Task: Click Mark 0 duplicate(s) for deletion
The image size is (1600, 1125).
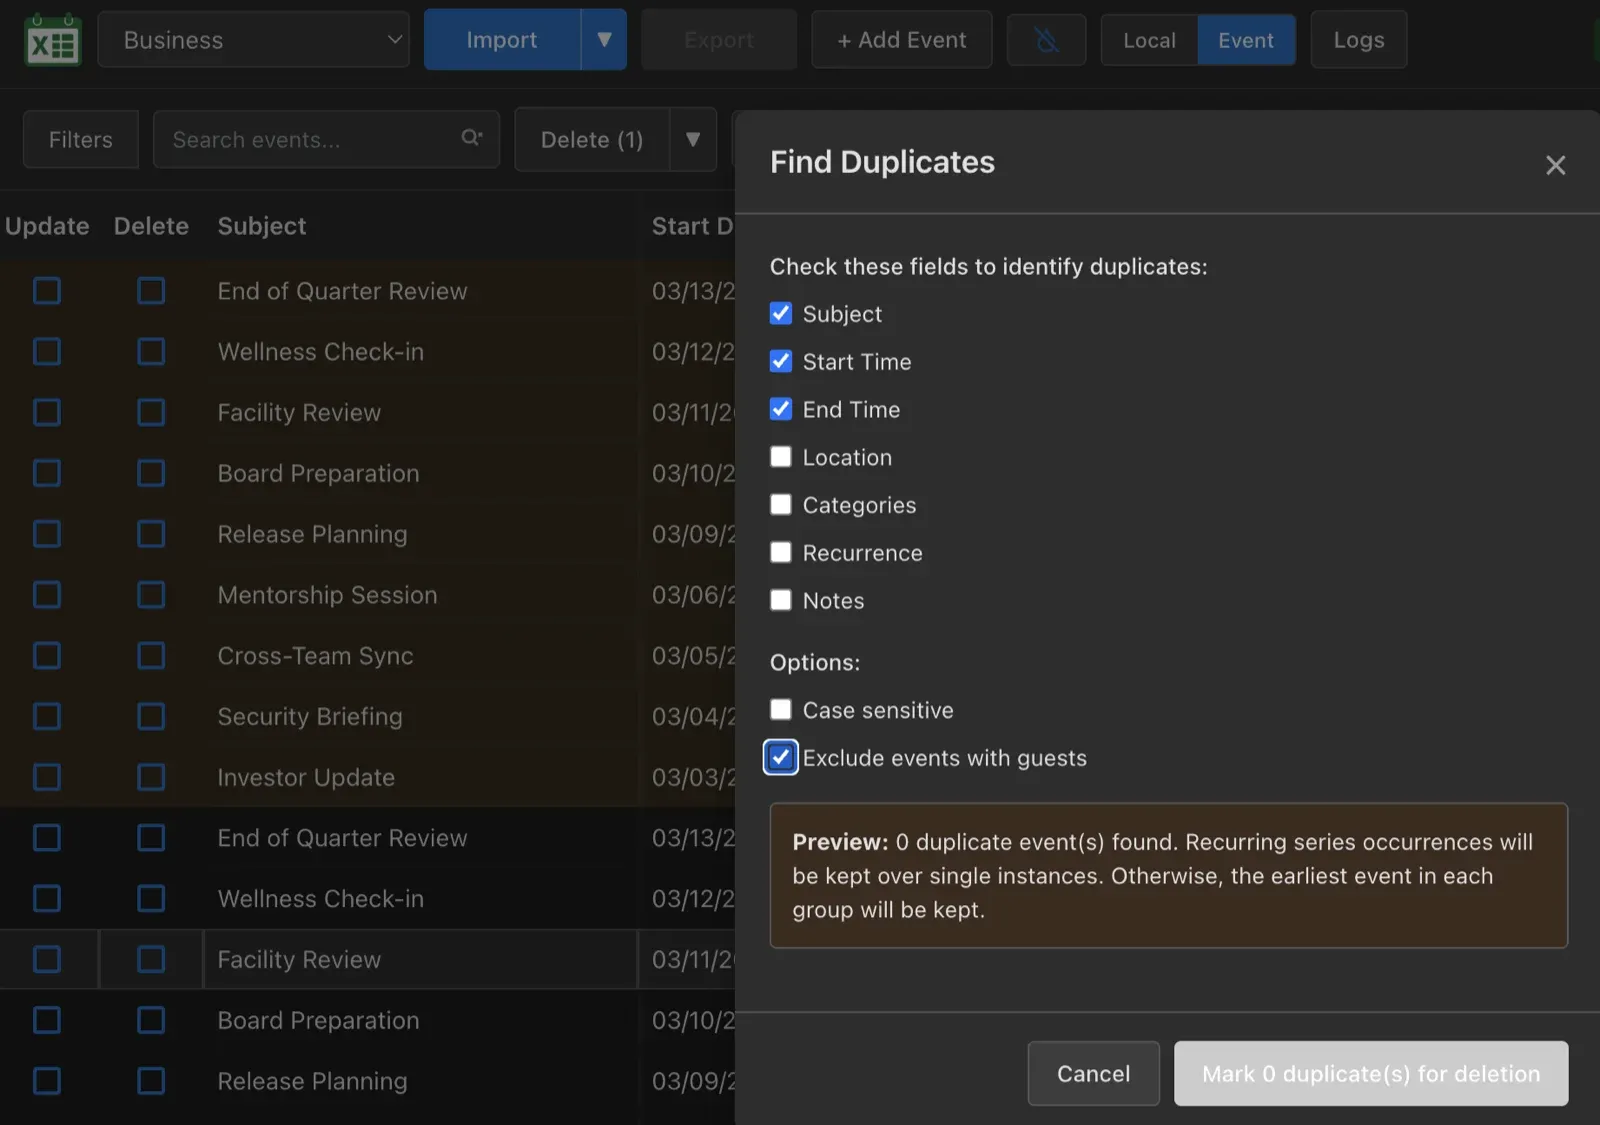Action: pyautogui.click(x=1371, y=1073)
